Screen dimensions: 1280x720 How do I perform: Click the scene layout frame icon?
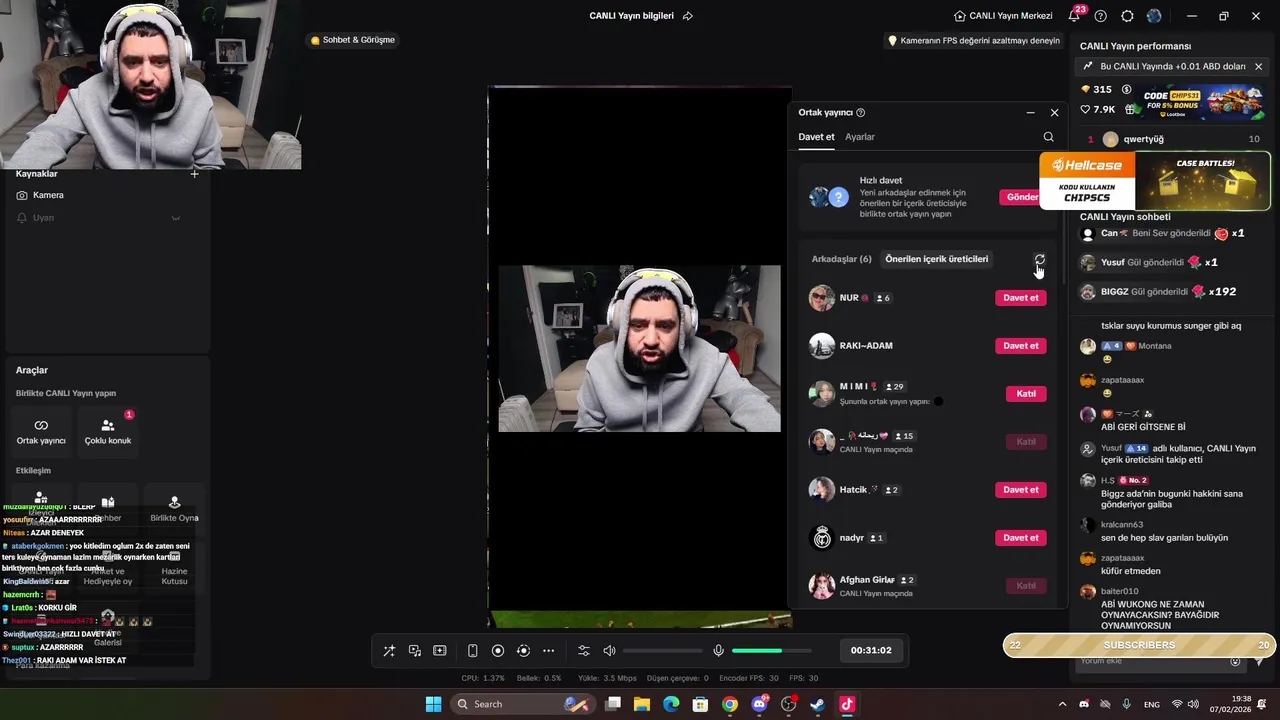pyautogui.click(x=439, y=651)
